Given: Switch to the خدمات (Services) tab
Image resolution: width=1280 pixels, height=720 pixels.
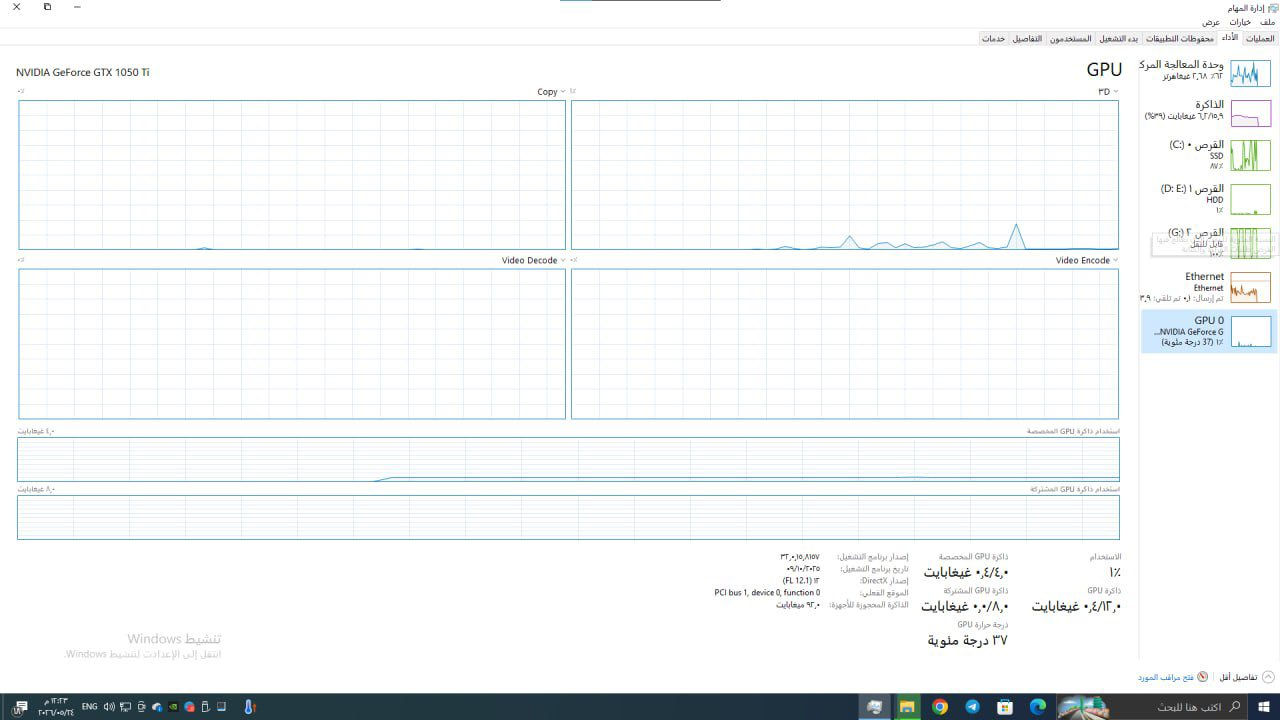Looking at the screenshot, I should 993,38.
